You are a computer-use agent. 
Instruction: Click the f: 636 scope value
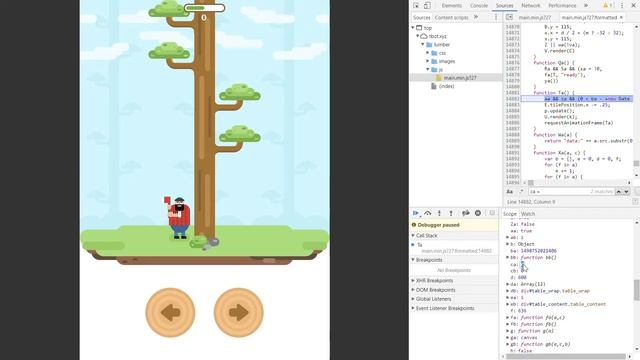point(522,311)
